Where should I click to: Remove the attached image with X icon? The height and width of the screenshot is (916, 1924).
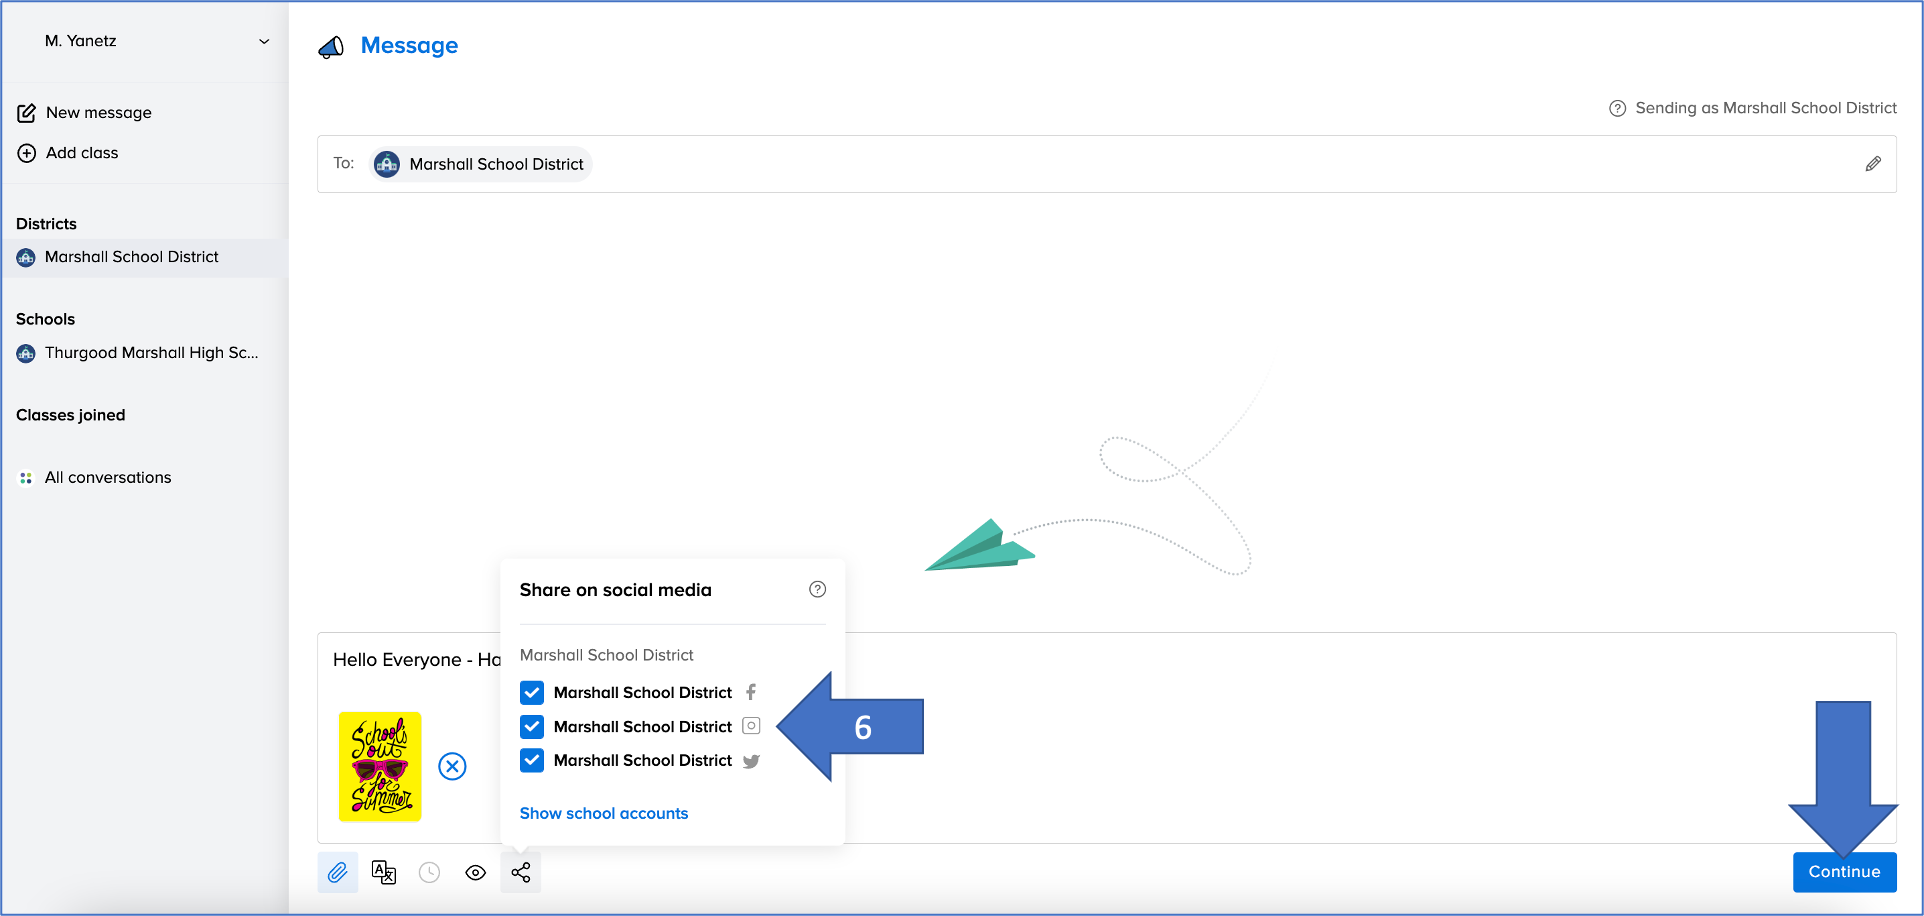coord(452,766)
